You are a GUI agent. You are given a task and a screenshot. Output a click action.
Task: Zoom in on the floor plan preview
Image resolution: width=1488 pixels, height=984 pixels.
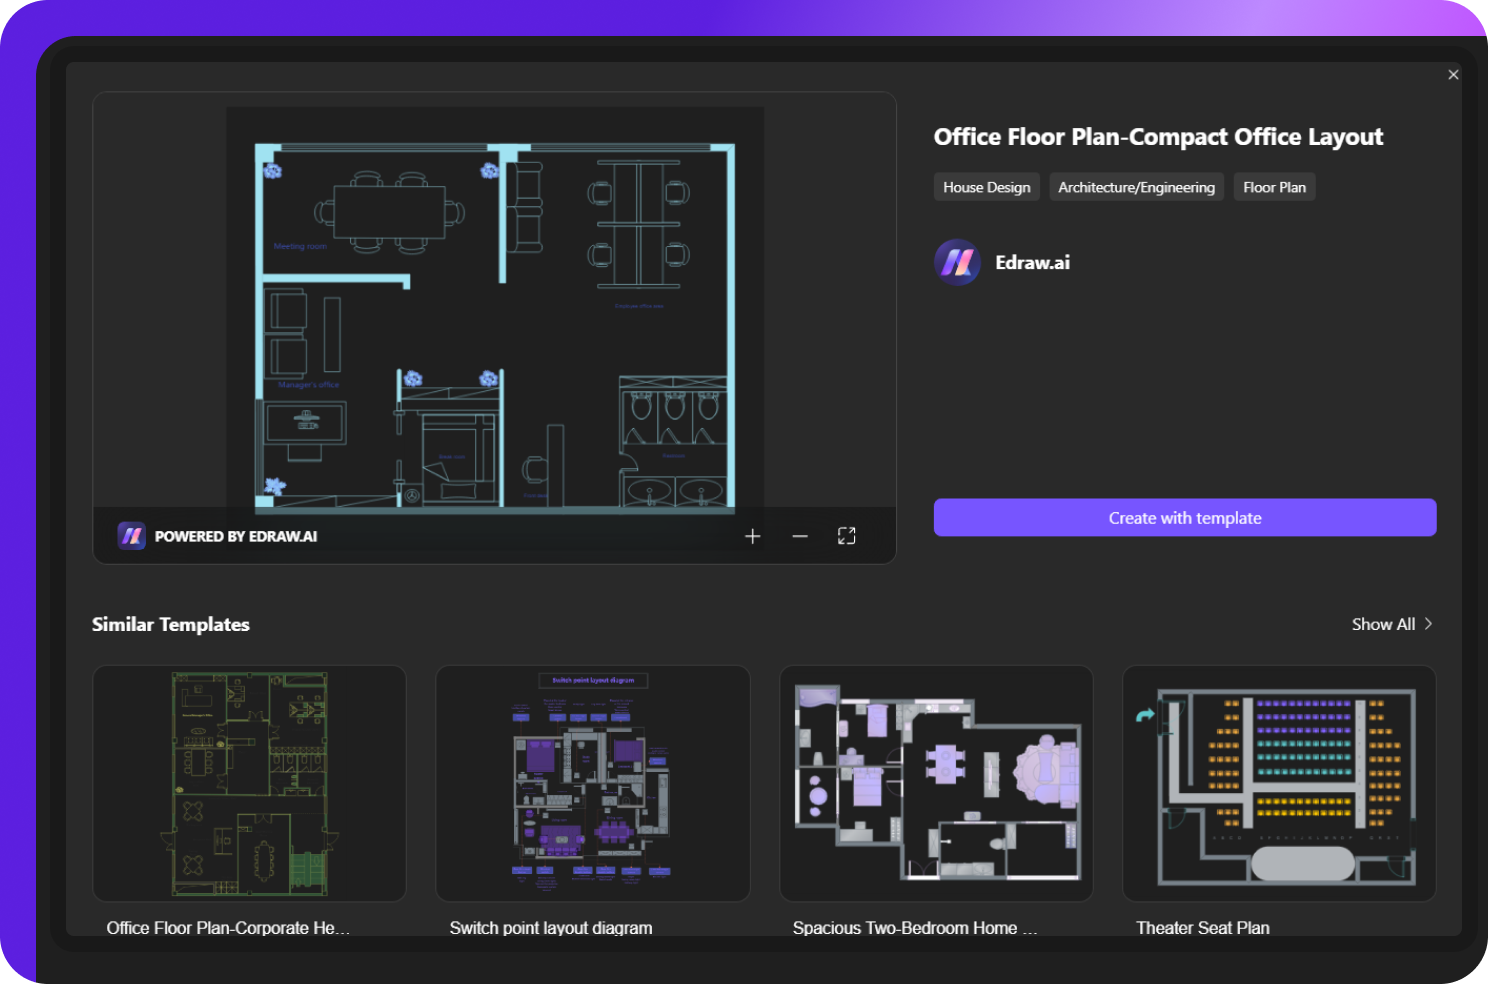[x=752, y=536]
